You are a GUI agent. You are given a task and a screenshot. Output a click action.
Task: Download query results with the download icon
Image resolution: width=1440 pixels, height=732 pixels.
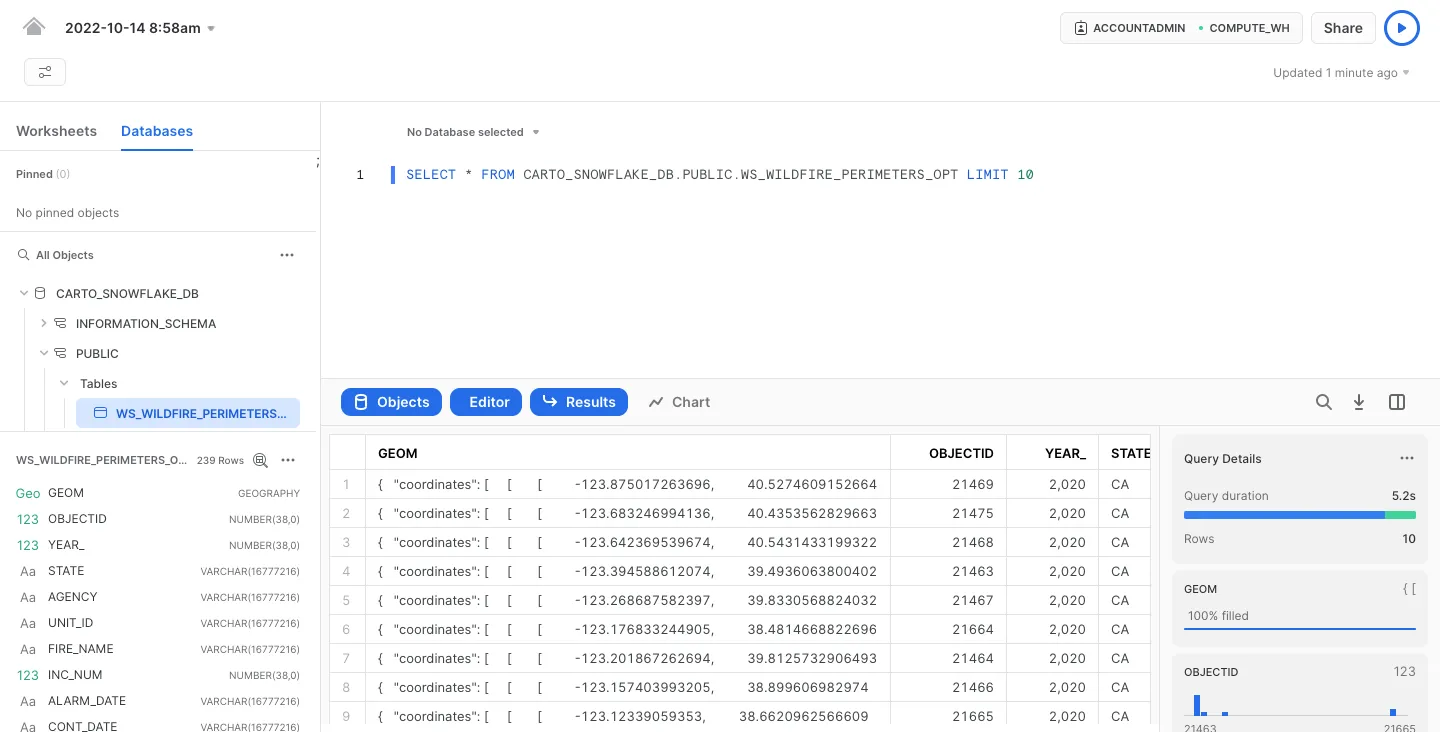point(1359,402)
